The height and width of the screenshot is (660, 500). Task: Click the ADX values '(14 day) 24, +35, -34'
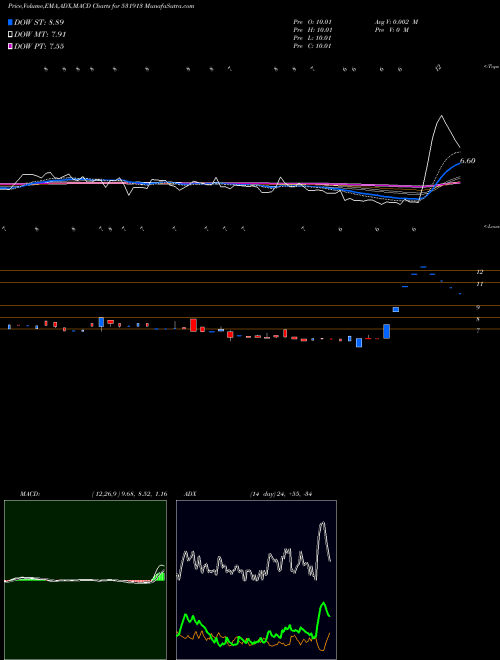click(x=281, y=494)
